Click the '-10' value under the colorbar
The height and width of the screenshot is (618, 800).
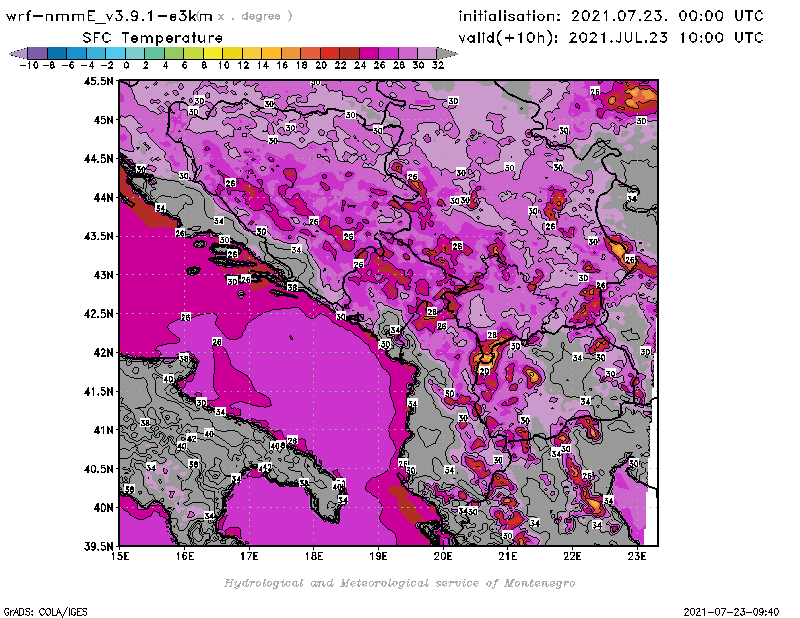coord(29,65)
